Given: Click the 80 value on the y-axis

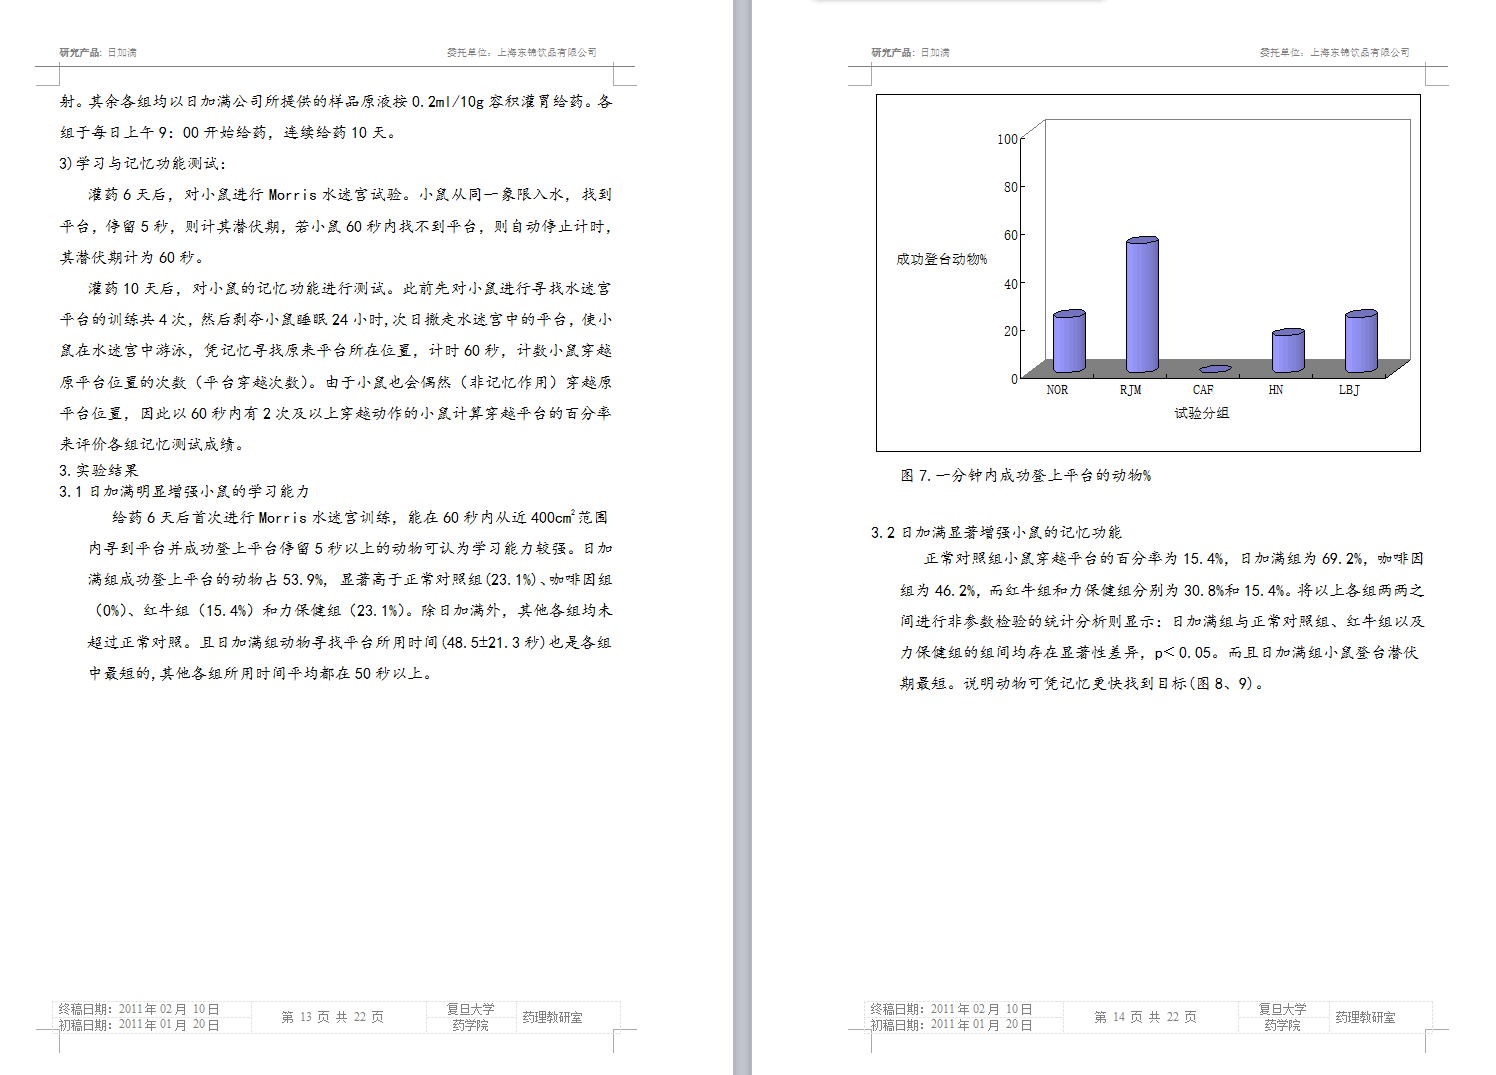Looking at the screenshot, I should 1011,187.
